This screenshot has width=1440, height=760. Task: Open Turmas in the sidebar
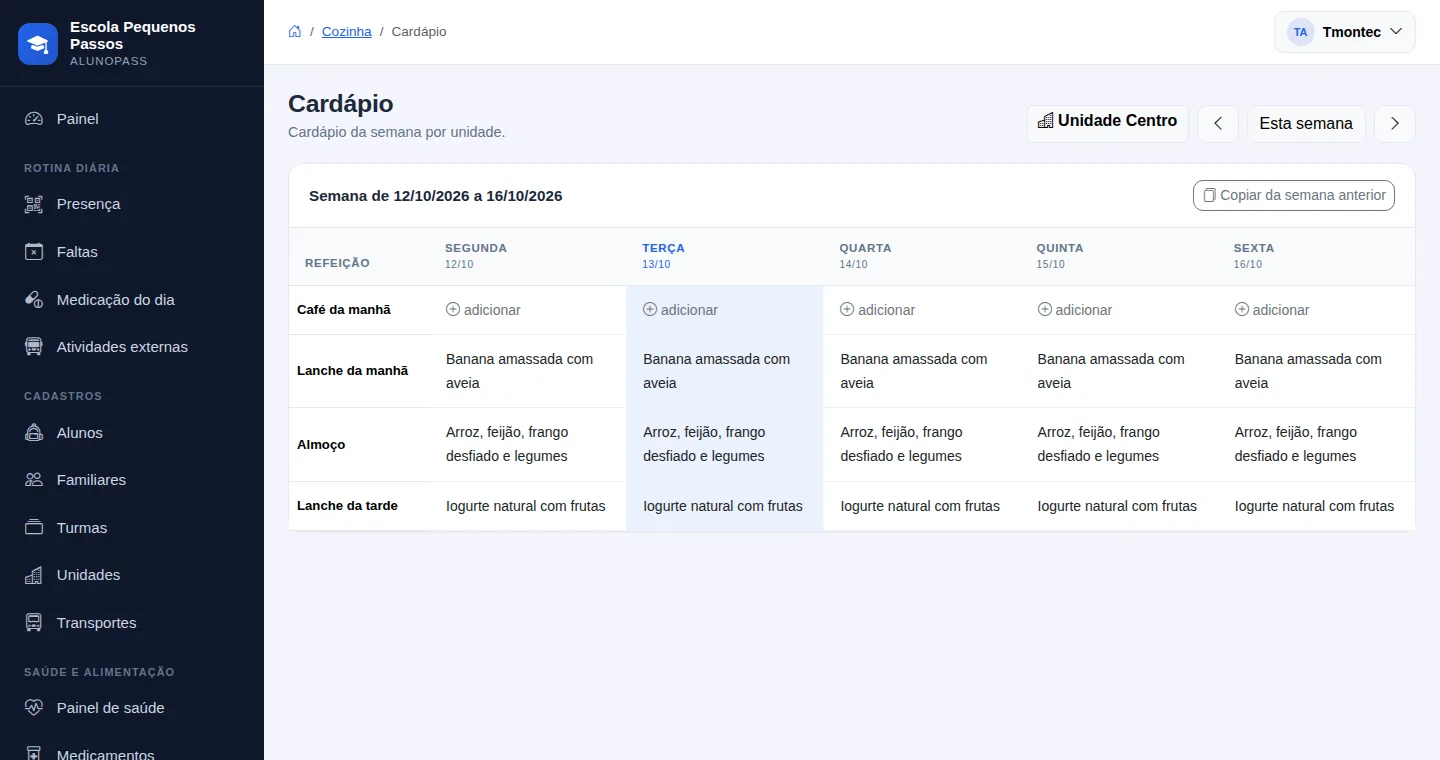click(x=132, y=528)
